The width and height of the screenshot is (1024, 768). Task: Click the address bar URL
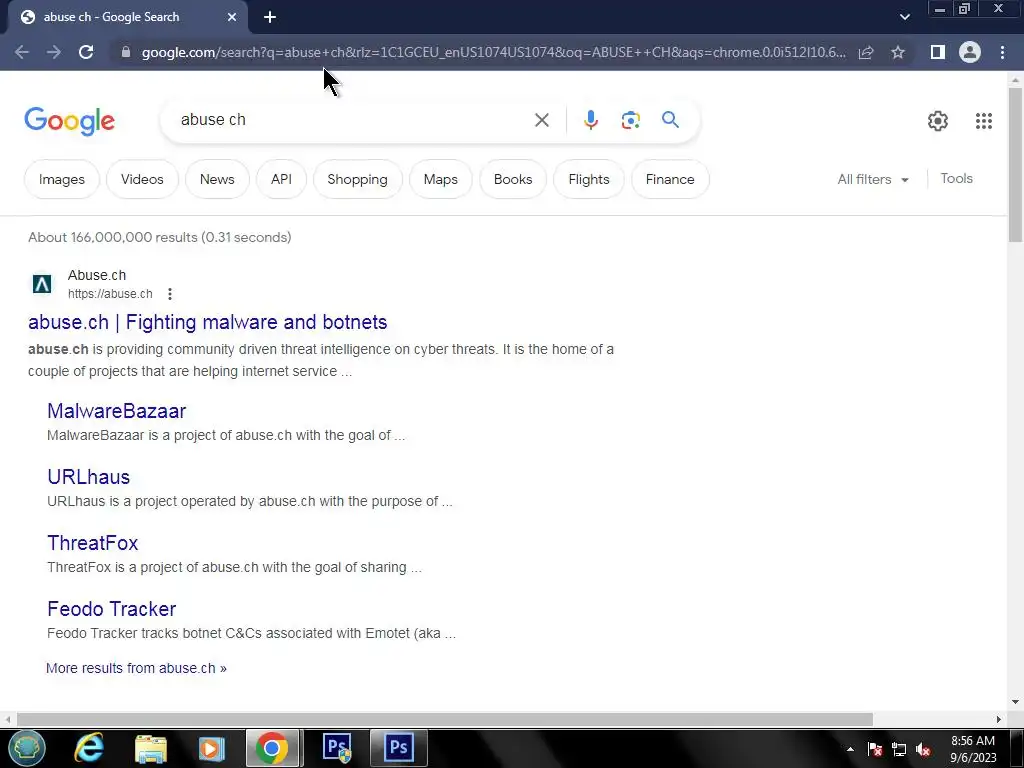[493, 52]
